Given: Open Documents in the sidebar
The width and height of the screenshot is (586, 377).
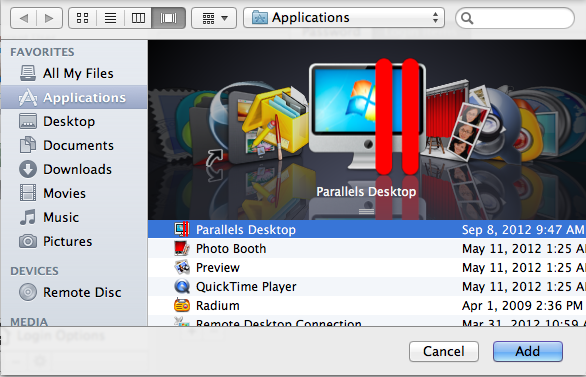Looking at the screenshot, I should (x=74, y=145).
